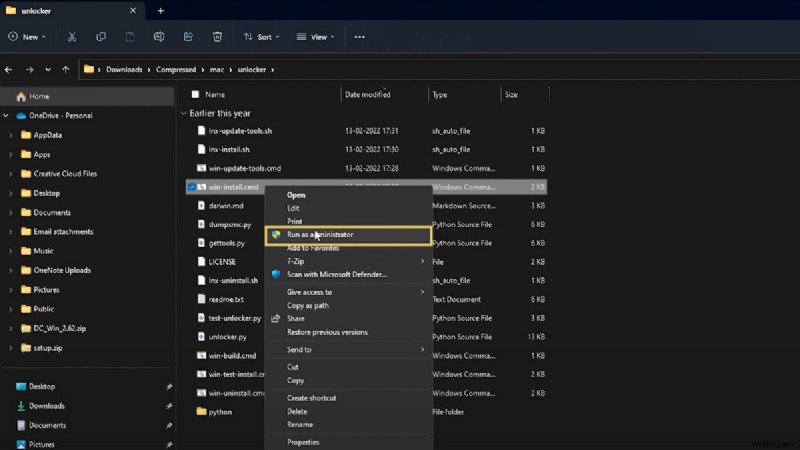The width and height of the screenshot is (800, 450).
Task: Choose Delete in context menu
Action: click(x=297, y=411)
